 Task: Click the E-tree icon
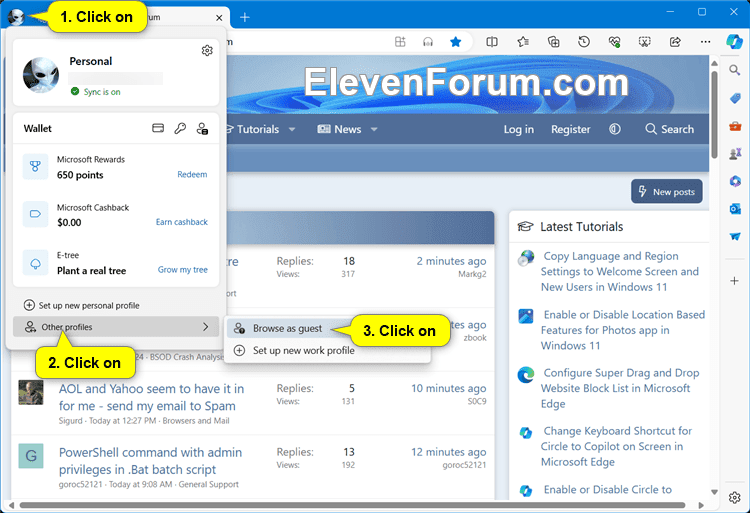point(35,262)
